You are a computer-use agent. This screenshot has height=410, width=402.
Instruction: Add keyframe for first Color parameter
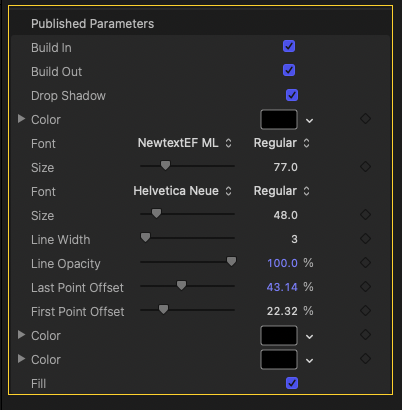click(x=365, y=119)
